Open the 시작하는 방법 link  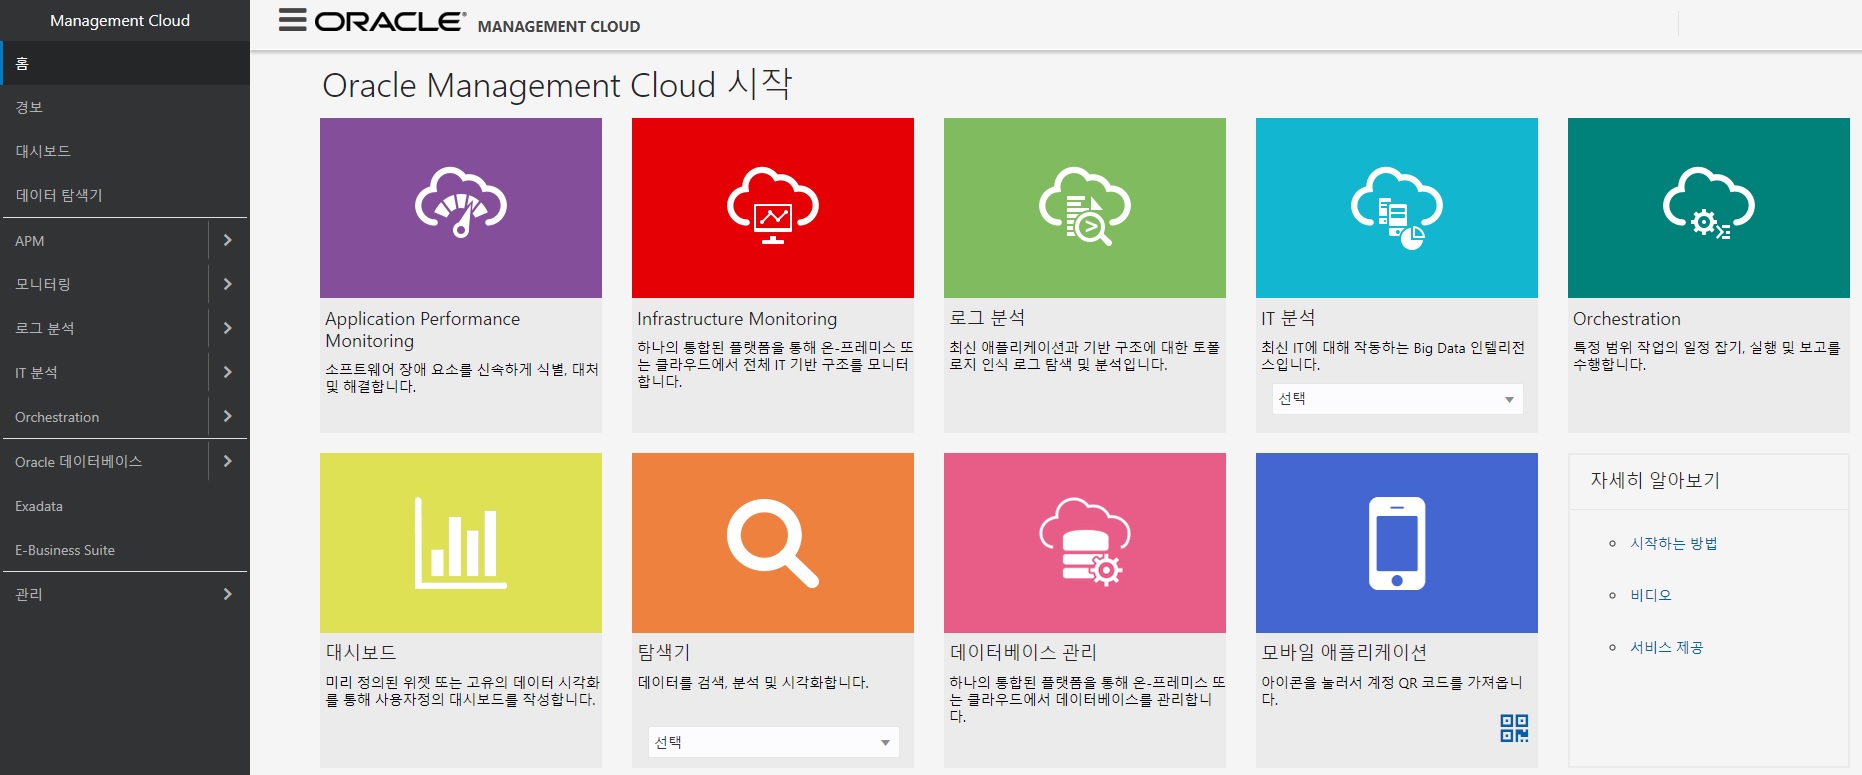(1673, 543)
